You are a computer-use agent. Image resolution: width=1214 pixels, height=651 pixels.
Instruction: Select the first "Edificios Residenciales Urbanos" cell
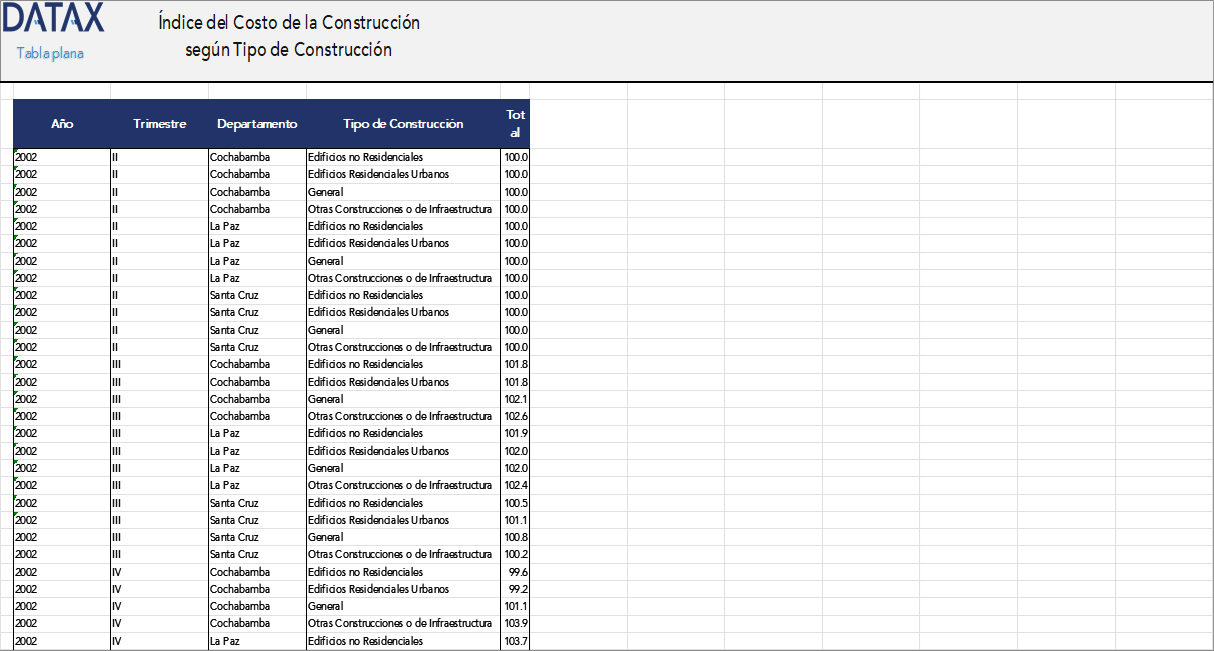pyautogui.click(x=378, y=174)
